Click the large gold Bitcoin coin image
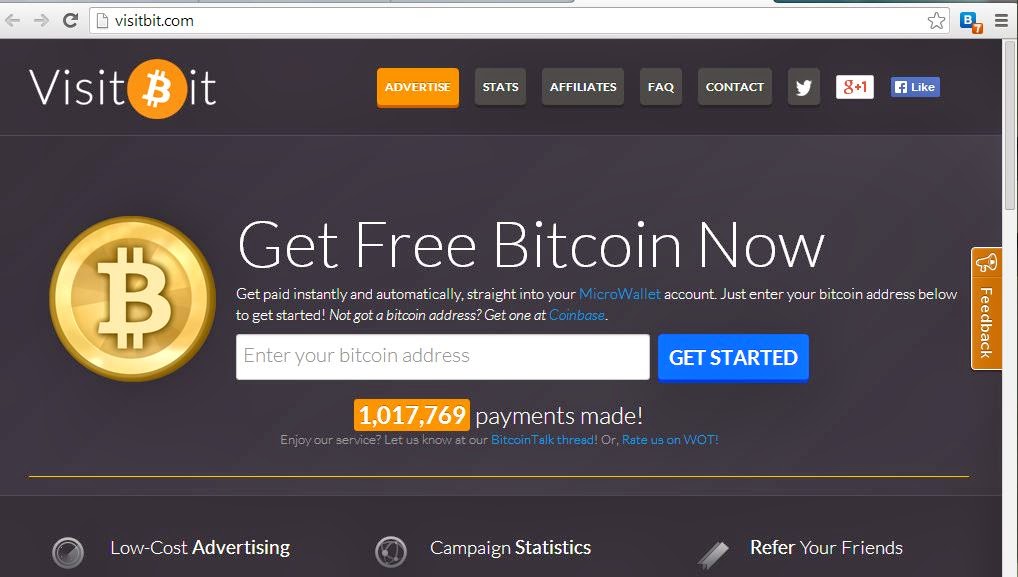Screen dimensions: 1018x577 pyautogui.click(x=132, y=299)
